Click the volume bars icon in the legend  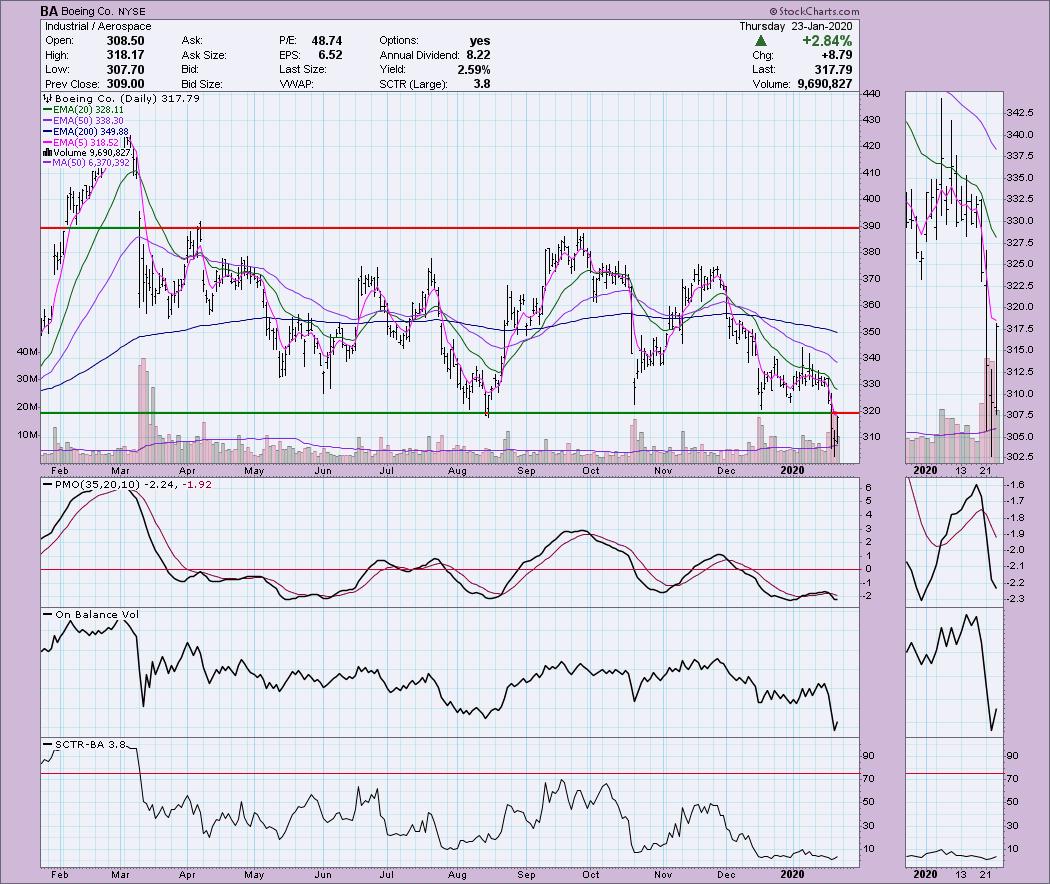[47, 153]
